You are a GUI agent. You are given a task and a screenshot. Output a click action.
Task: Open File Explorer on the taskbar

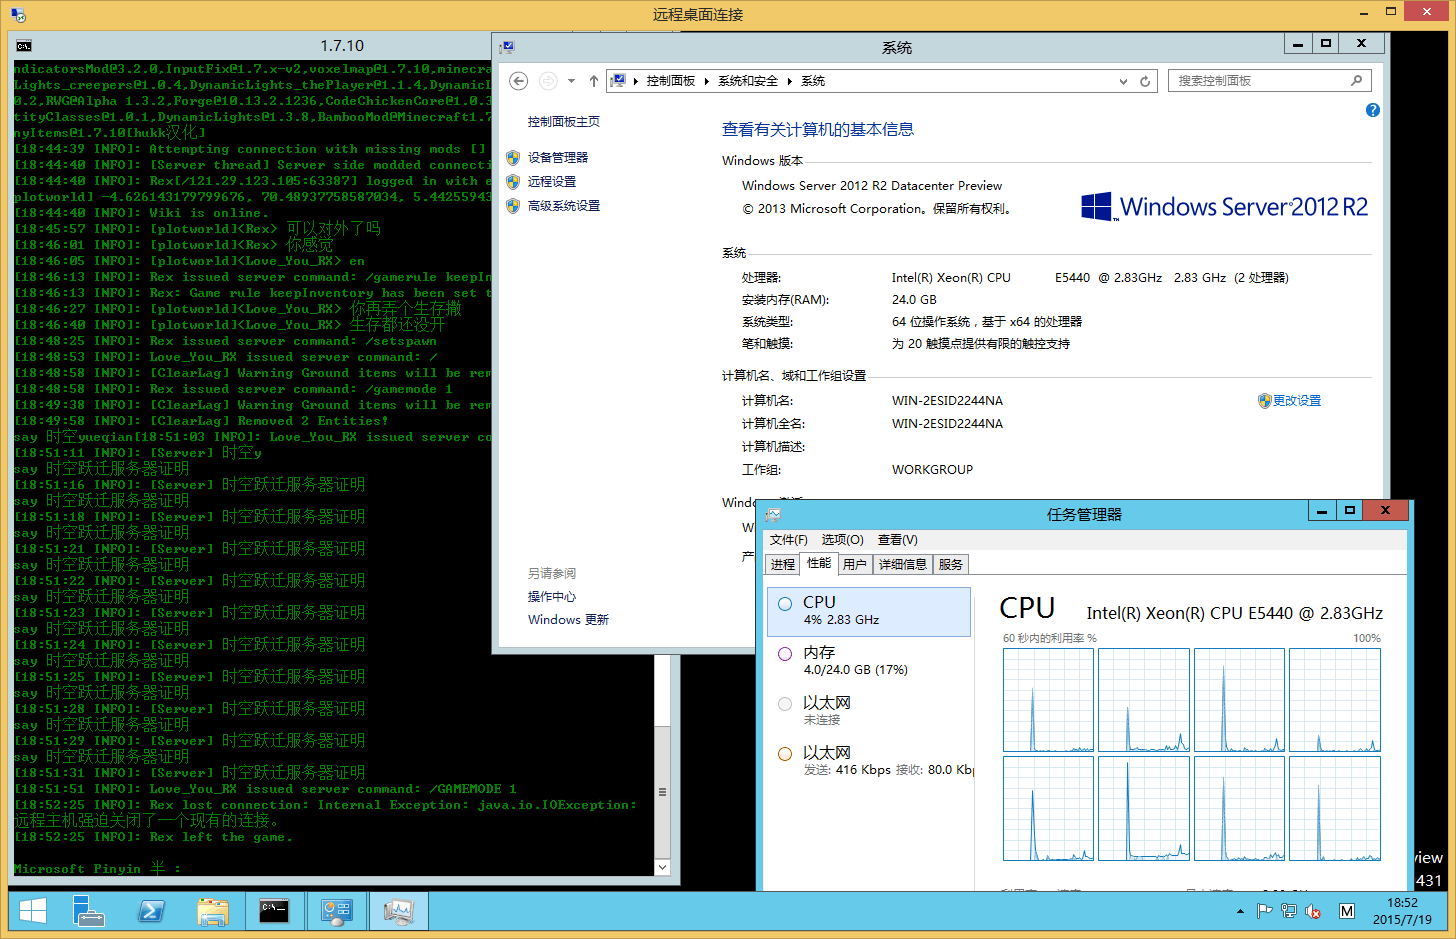point(213,911)
